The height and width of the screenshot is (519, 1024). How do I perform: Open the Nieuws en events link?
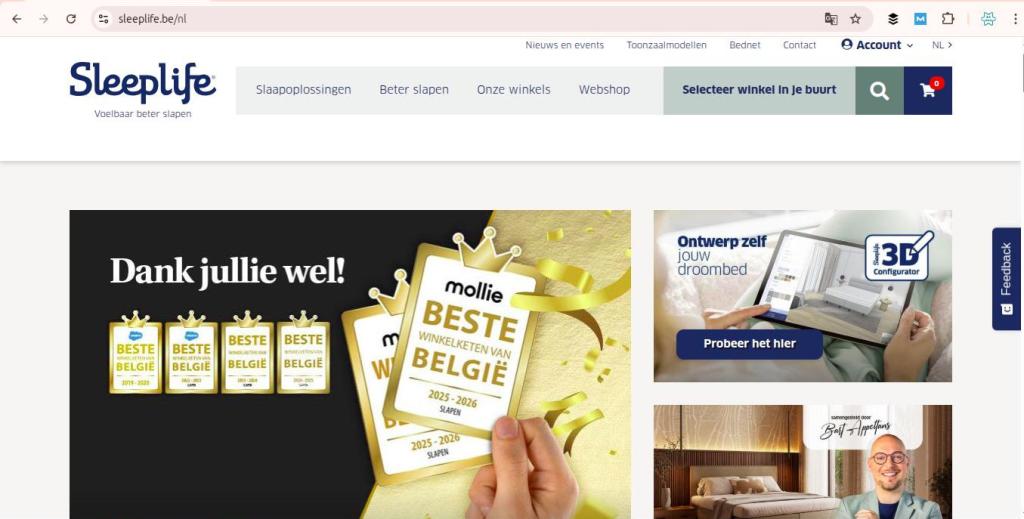pos(564,45)
